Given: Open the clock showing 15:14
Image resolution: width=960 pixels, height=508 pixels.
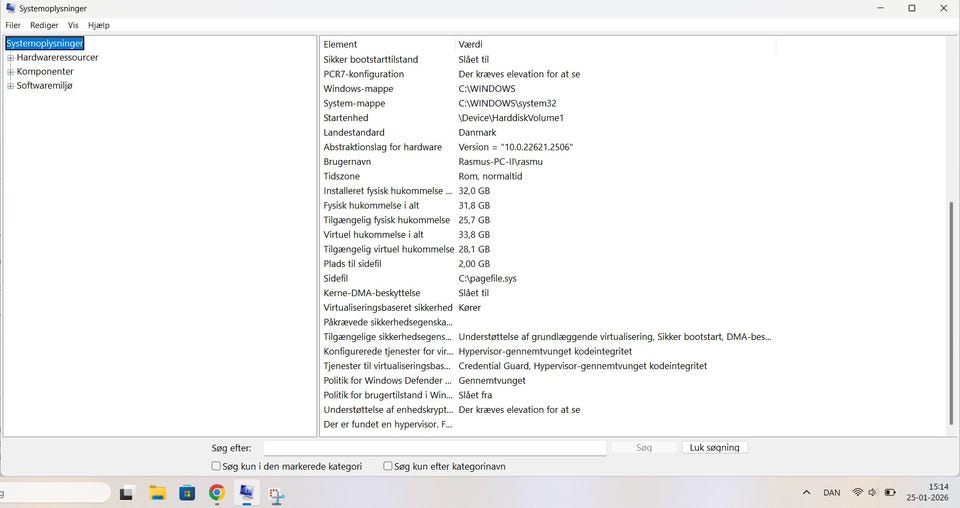Looking at the screenshot, I should [928, 492].
